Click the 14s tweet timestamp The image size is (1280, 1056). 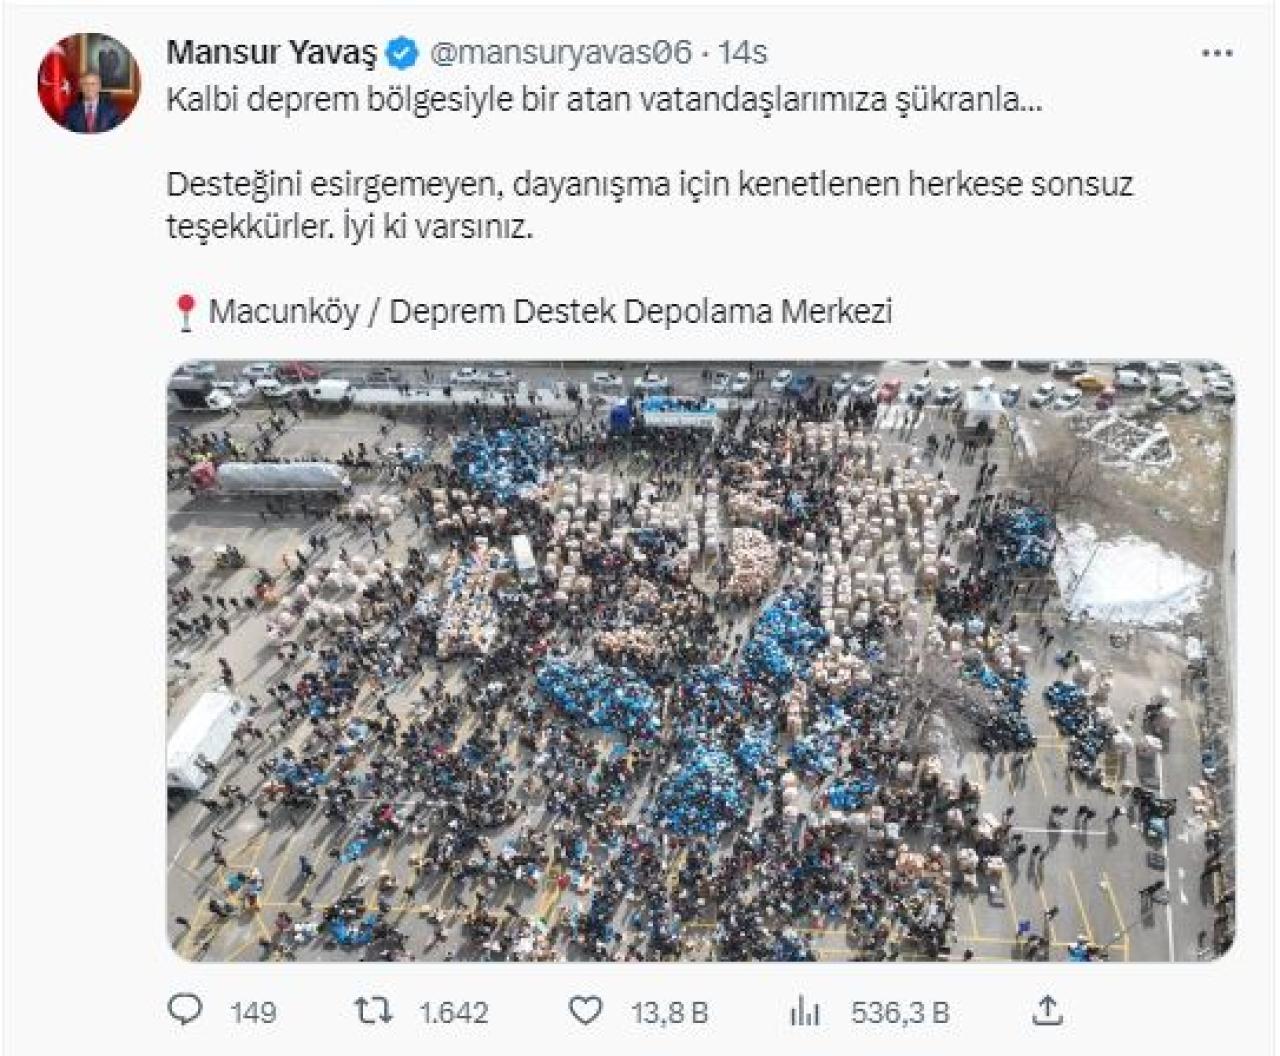[x=742, y=53]
